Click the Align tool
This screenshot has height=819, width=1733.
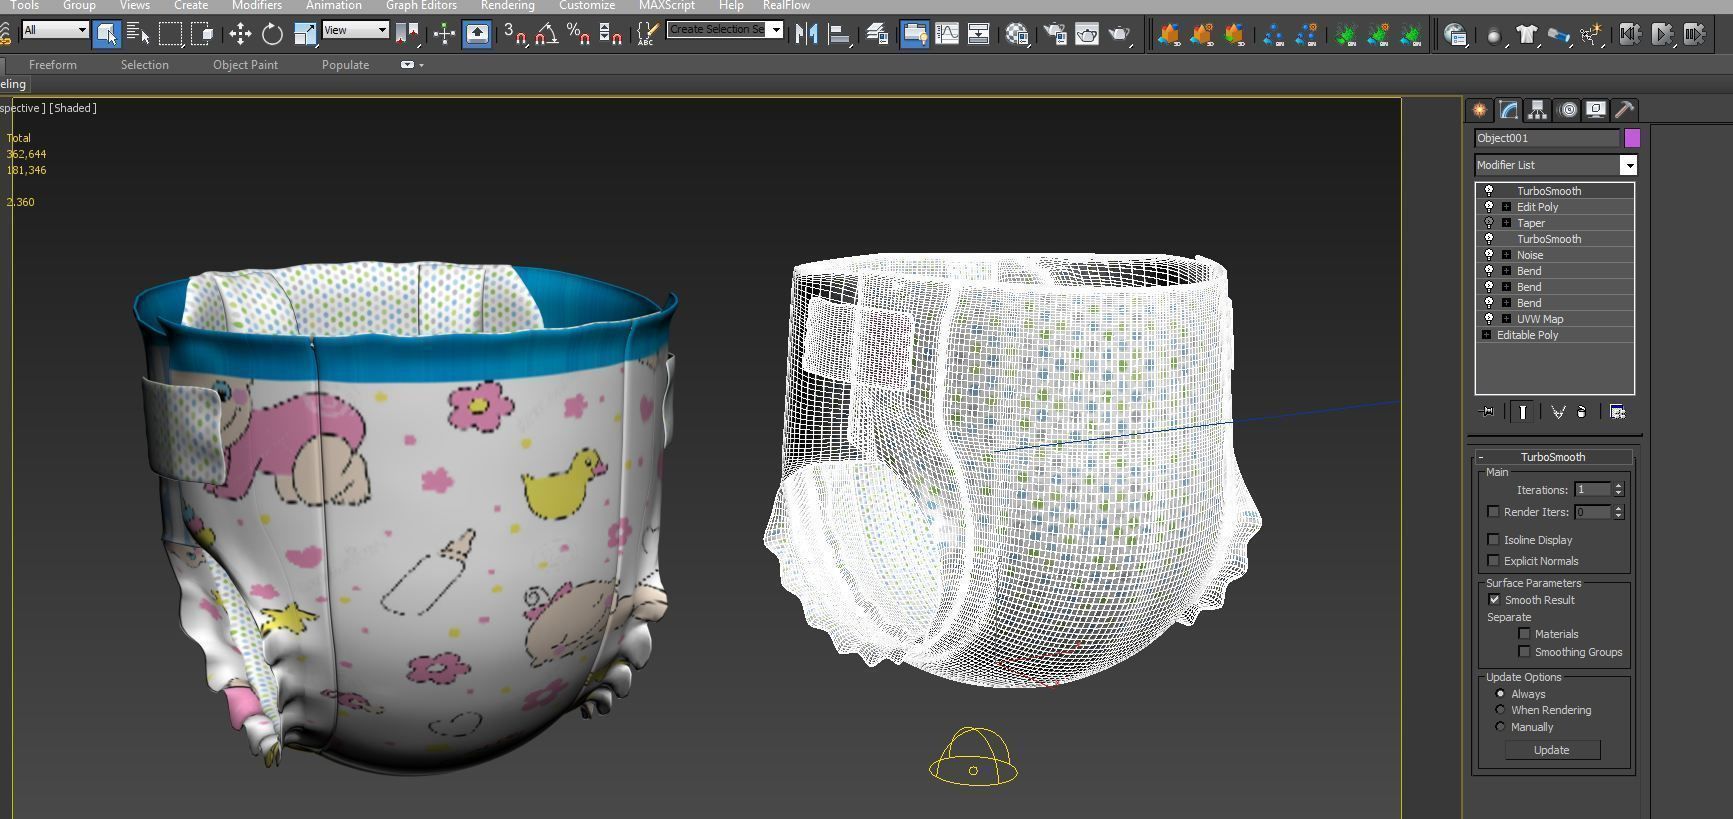pos(839,34)
